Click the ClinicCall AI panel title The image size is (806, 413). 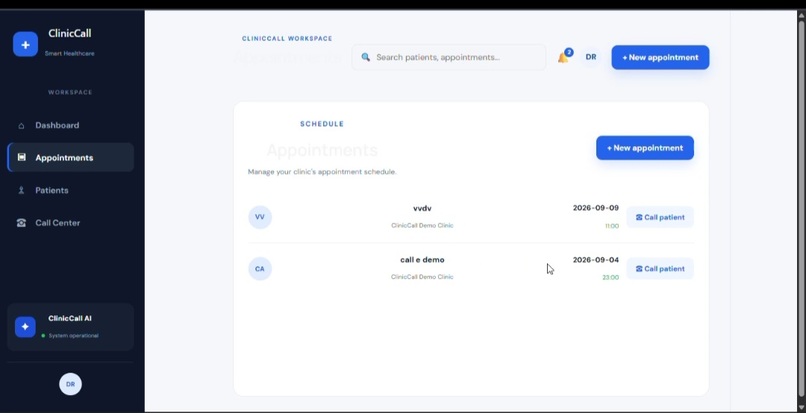click(70, 318)
